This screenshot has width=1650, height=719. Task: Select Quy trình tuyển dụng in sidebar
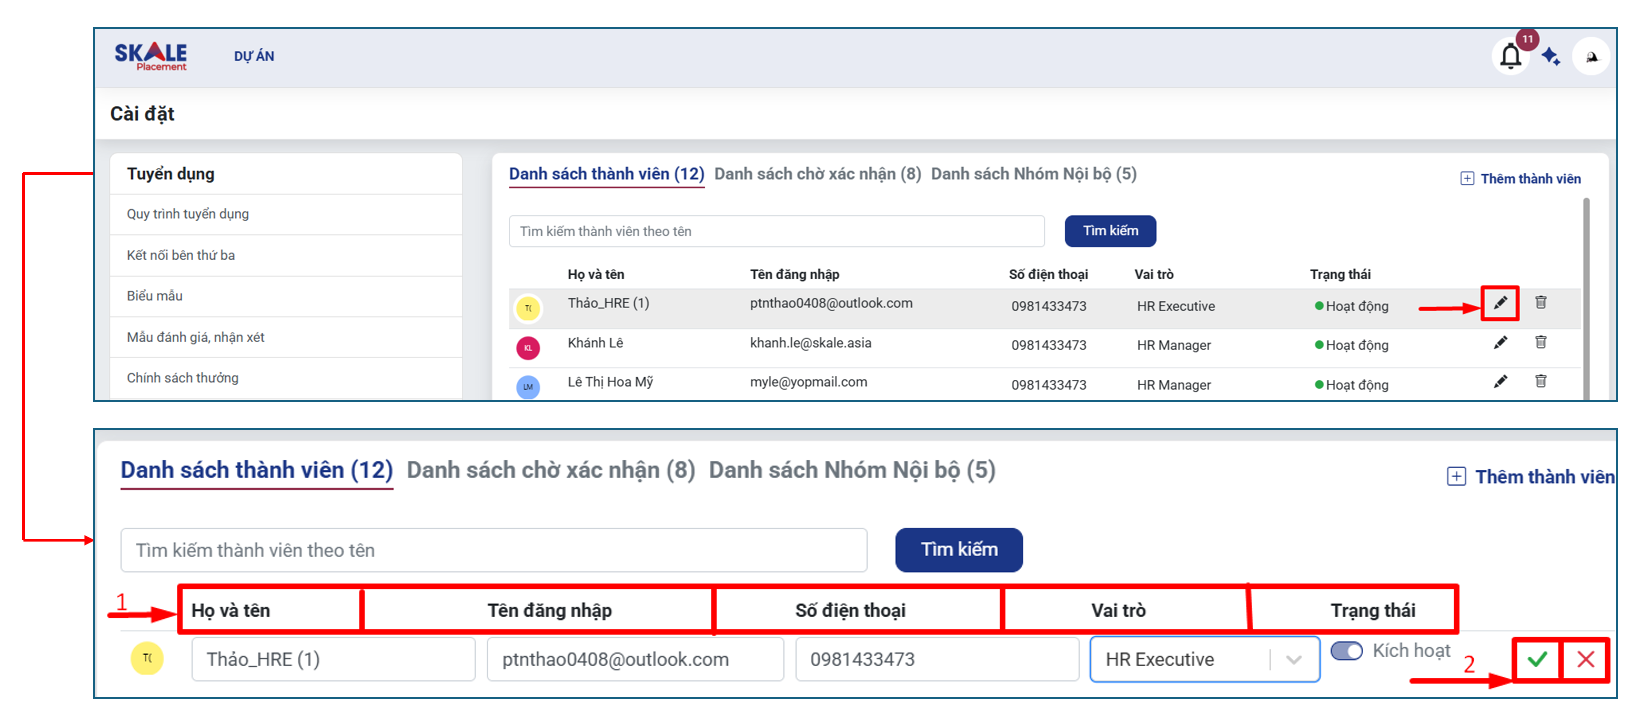point(188,214)
